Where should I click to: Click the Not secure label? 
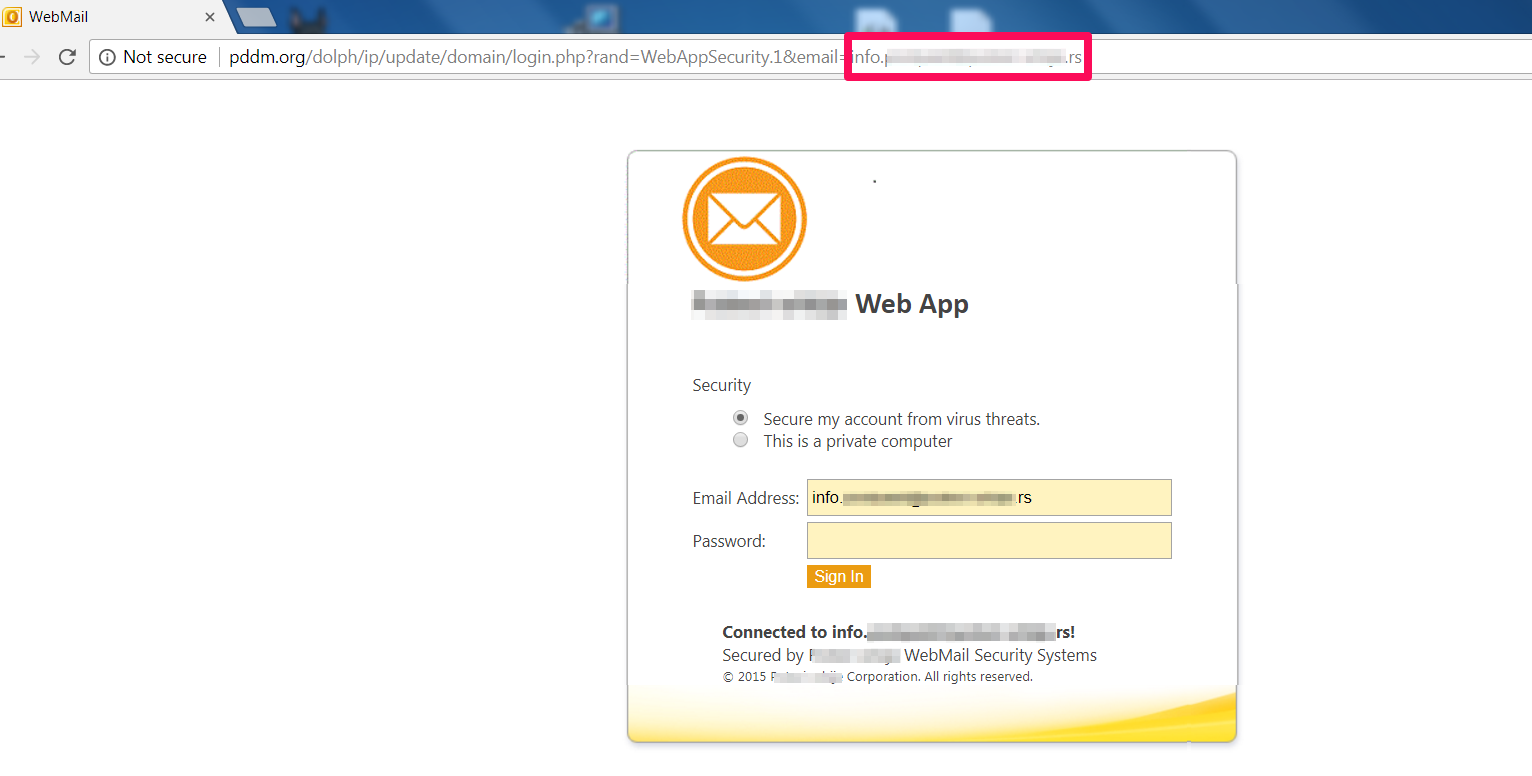(x=166, y=57)
